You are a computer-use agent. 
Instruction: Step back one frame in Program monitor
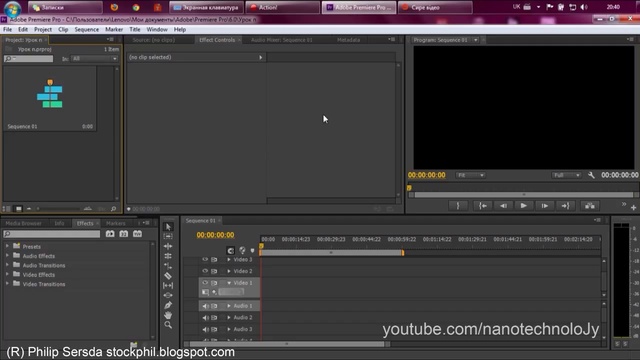(503, 206)
